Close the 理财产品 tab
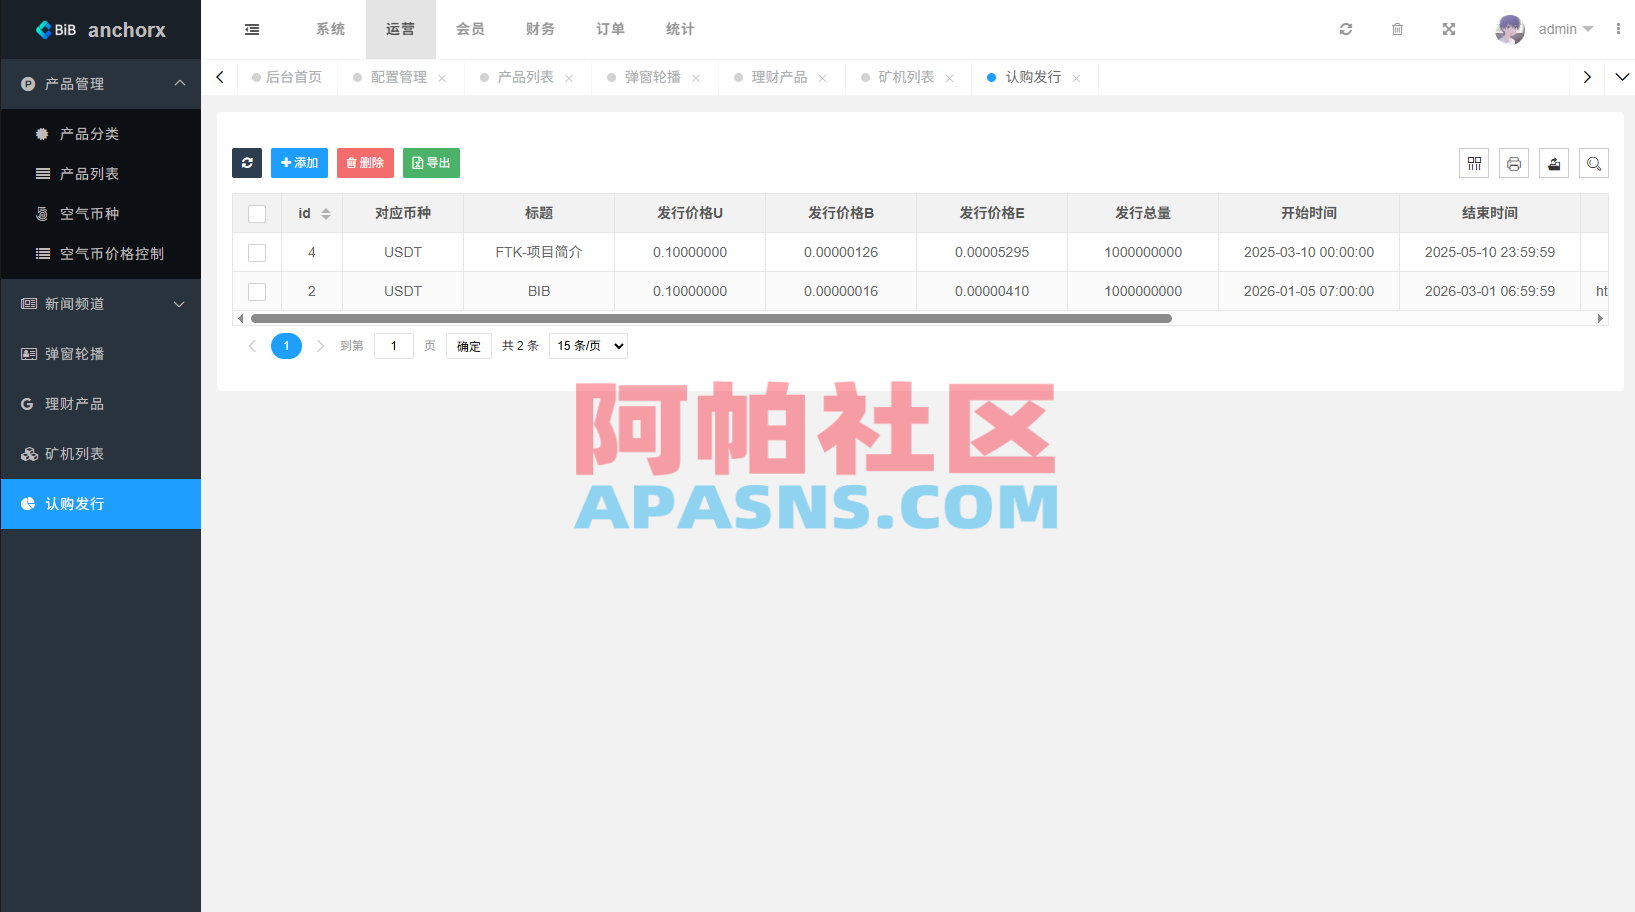The width and height of the screenshot is (1635, 912). (823, 78)
